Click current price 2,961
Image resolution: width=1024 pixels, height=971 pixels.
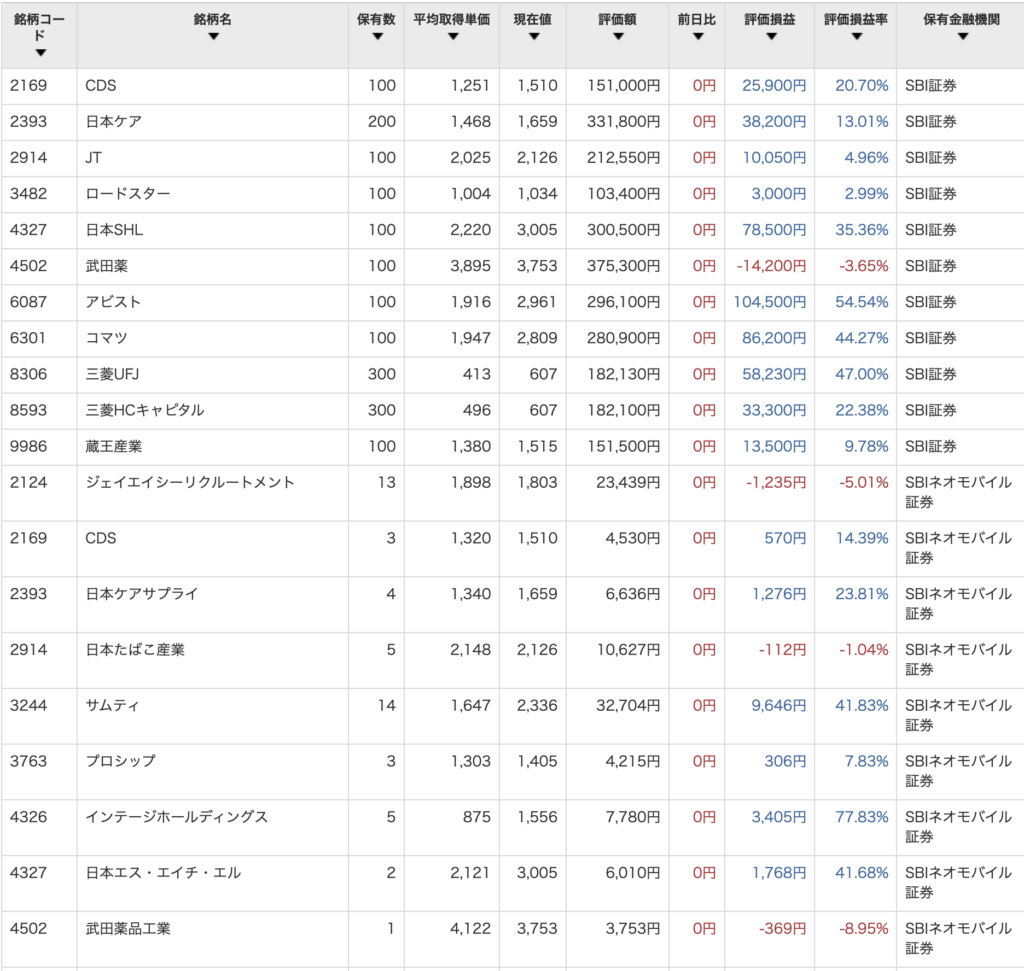[x=537, y=302]
